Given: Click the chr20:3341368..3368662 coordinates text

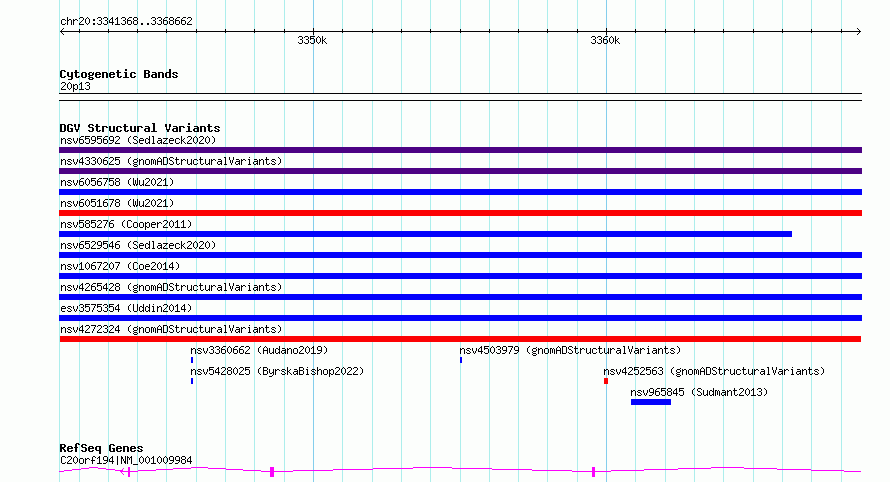Looking at the screenshot, I should (126, 21).
